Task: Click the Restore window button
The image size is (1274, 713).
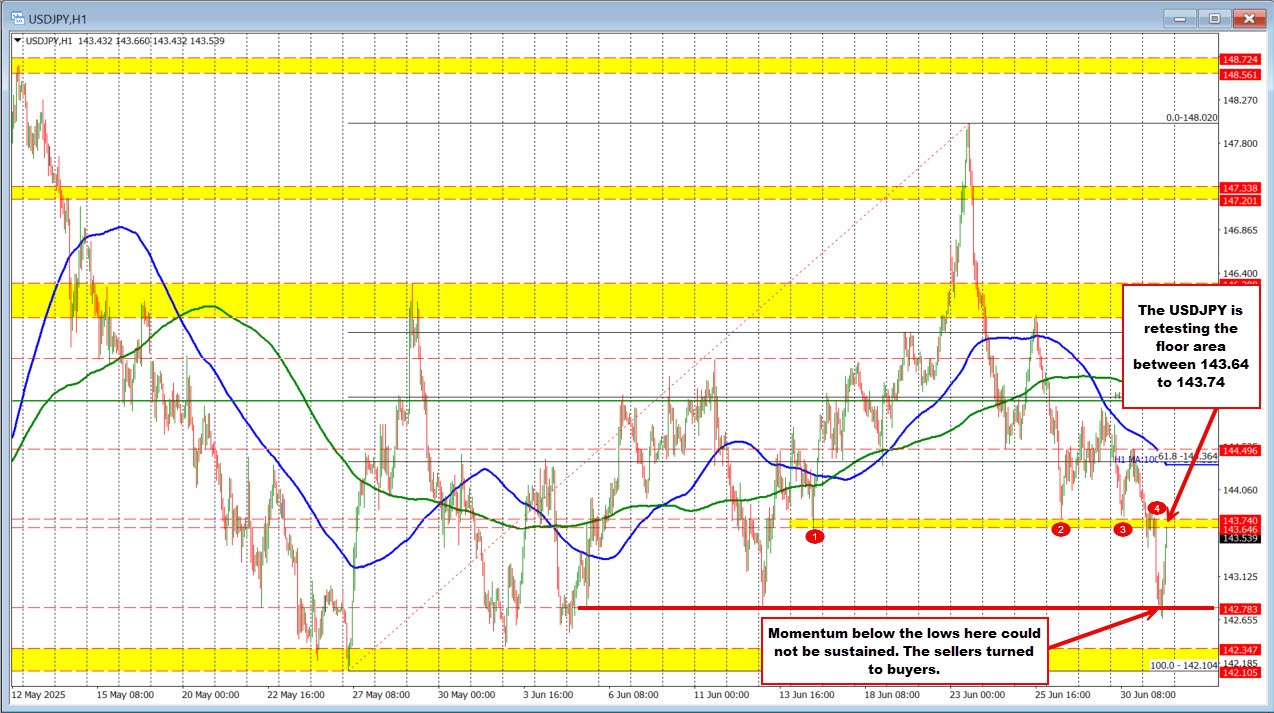Action: (x=1213, y=18)
